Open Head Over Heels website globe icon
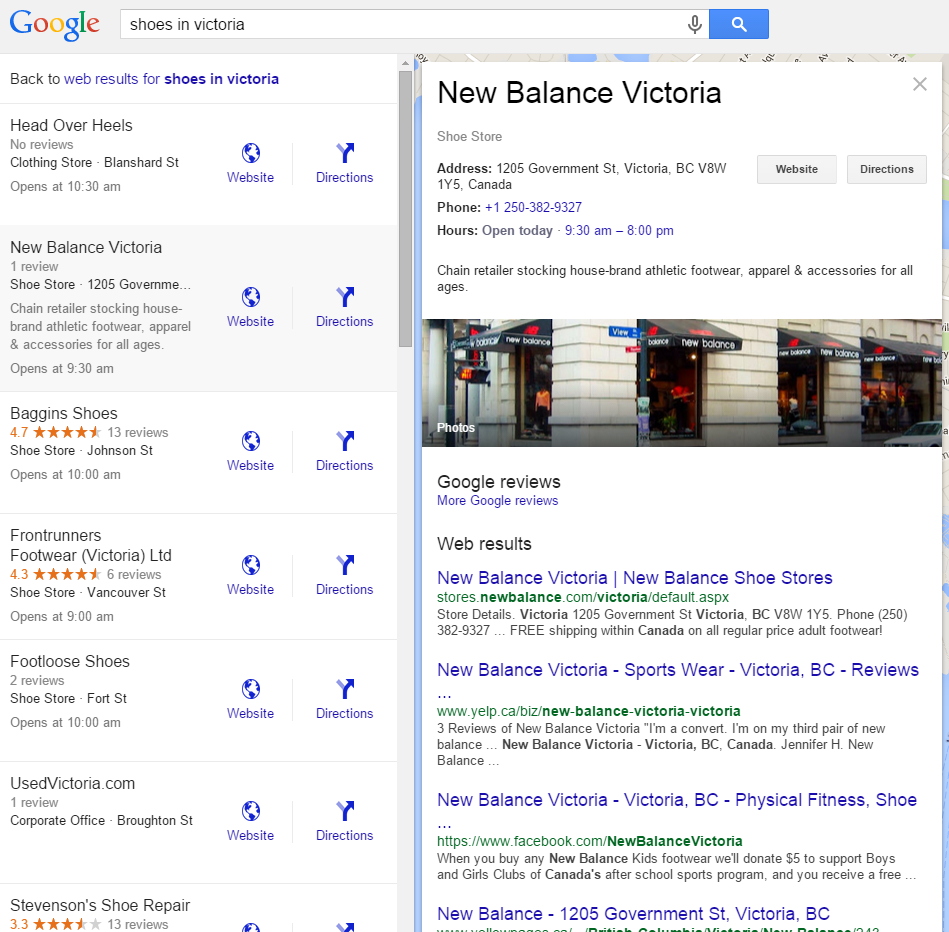This screenshot has height=932, width=949. click(250, 154)
